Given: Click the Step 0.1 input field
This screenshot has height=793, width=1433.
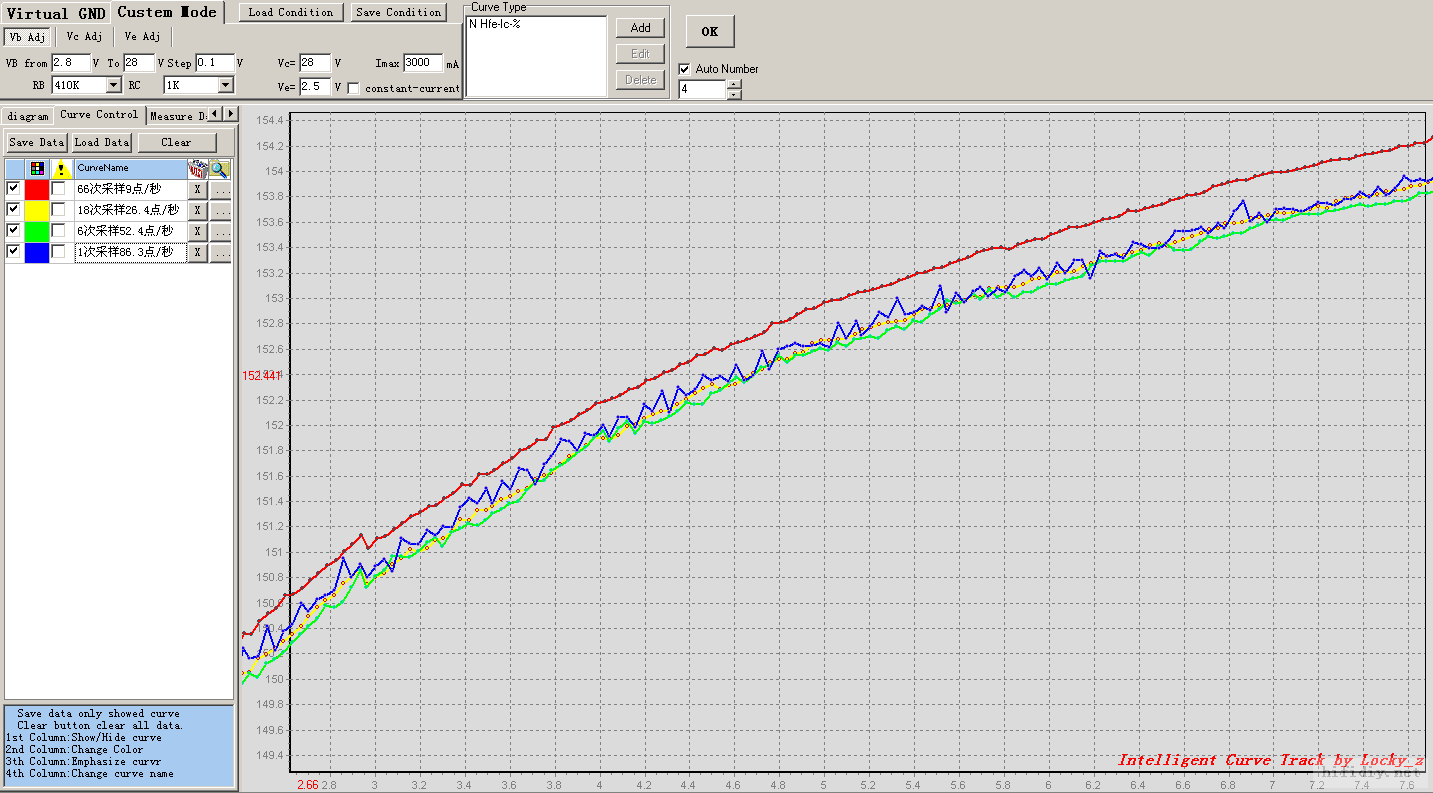Looking at the screenshot, I should pyautogui.click(x=215, y=63).
